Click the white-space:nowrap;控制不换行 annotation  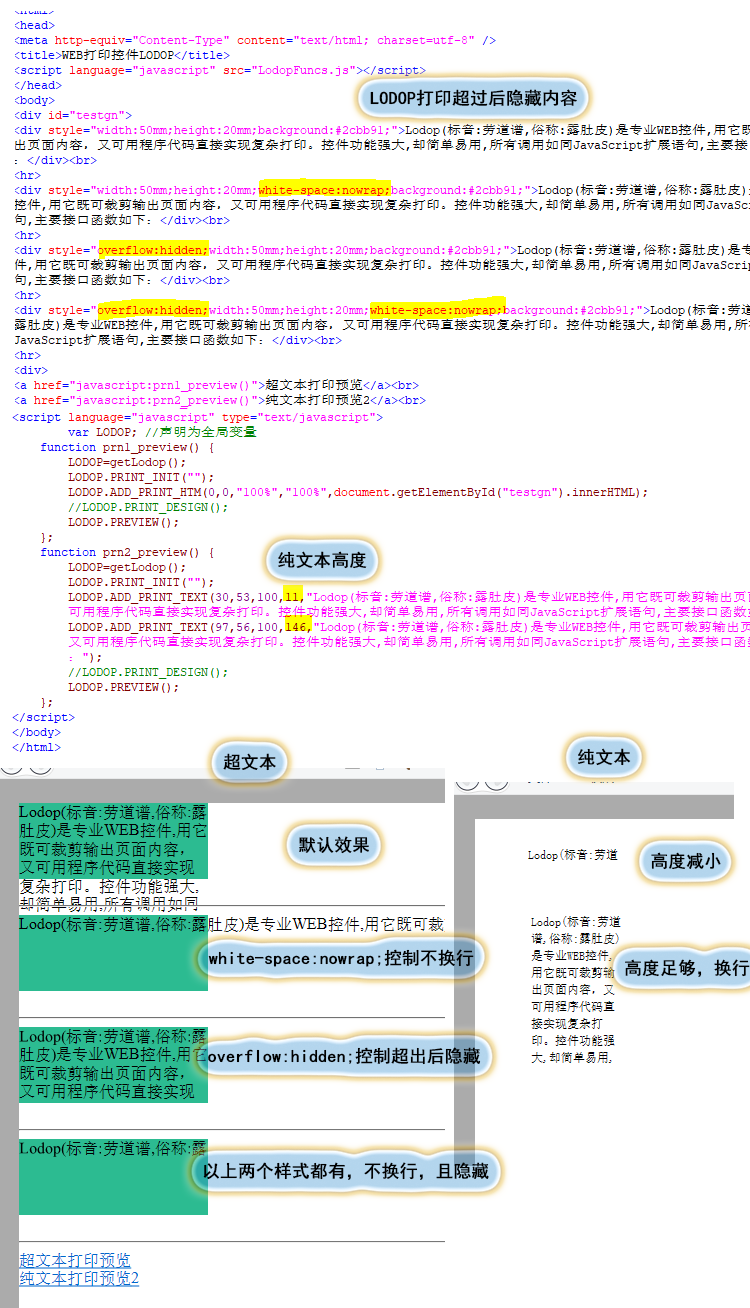pyautogui.click(x=340, y=958)
